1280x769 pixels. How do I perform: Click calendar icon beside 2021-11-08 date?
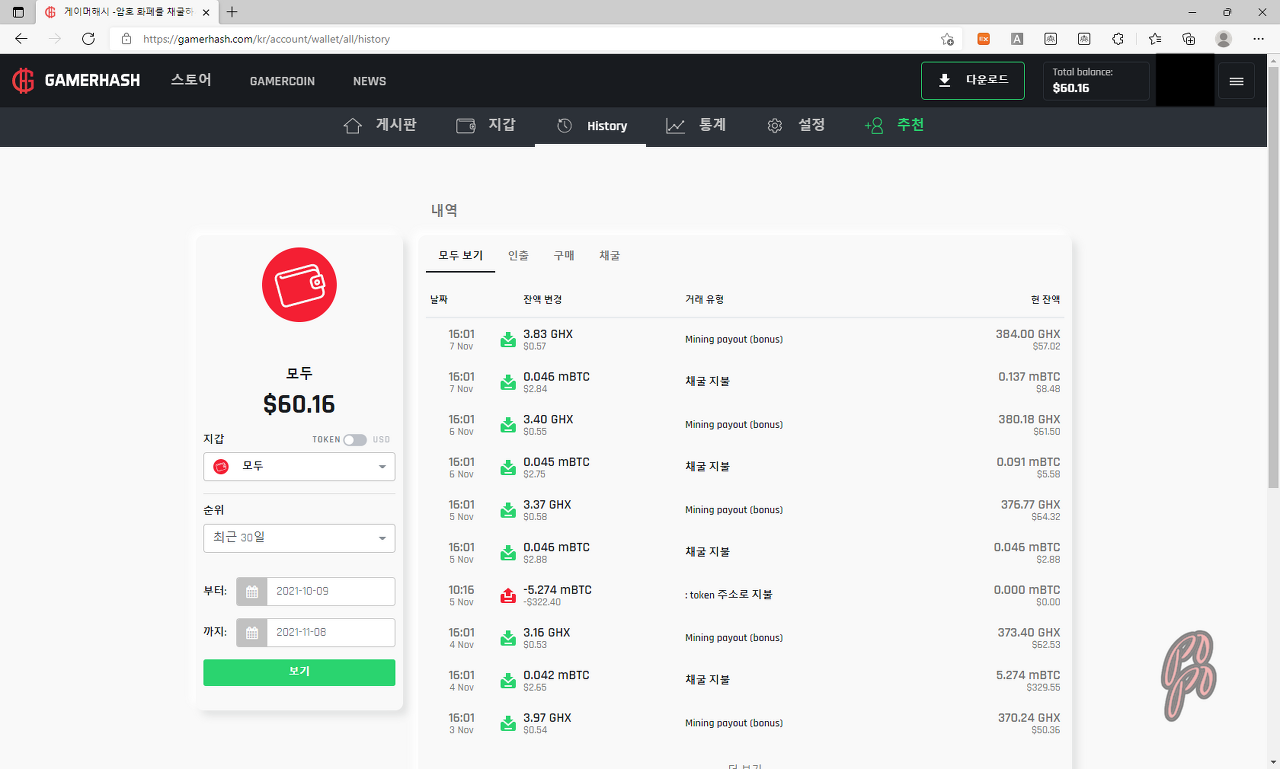point(252,633)
